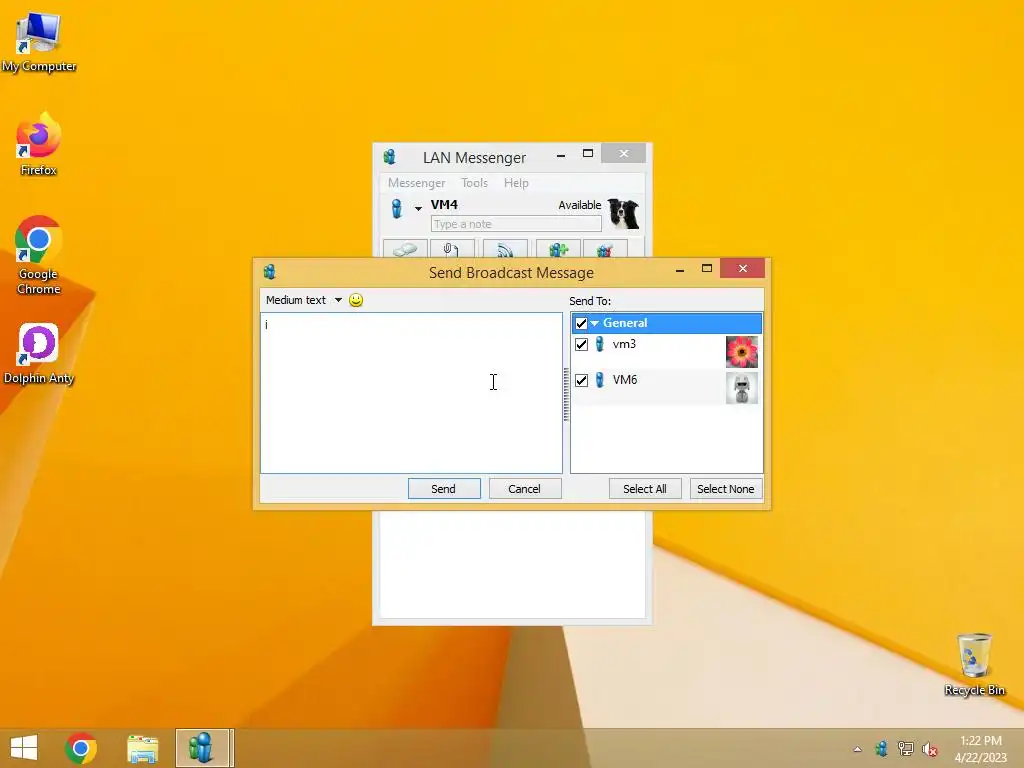The image size is (1024, 768).
Task: Click the Send Broadcast Message window icon
Action: coord(269,272)
